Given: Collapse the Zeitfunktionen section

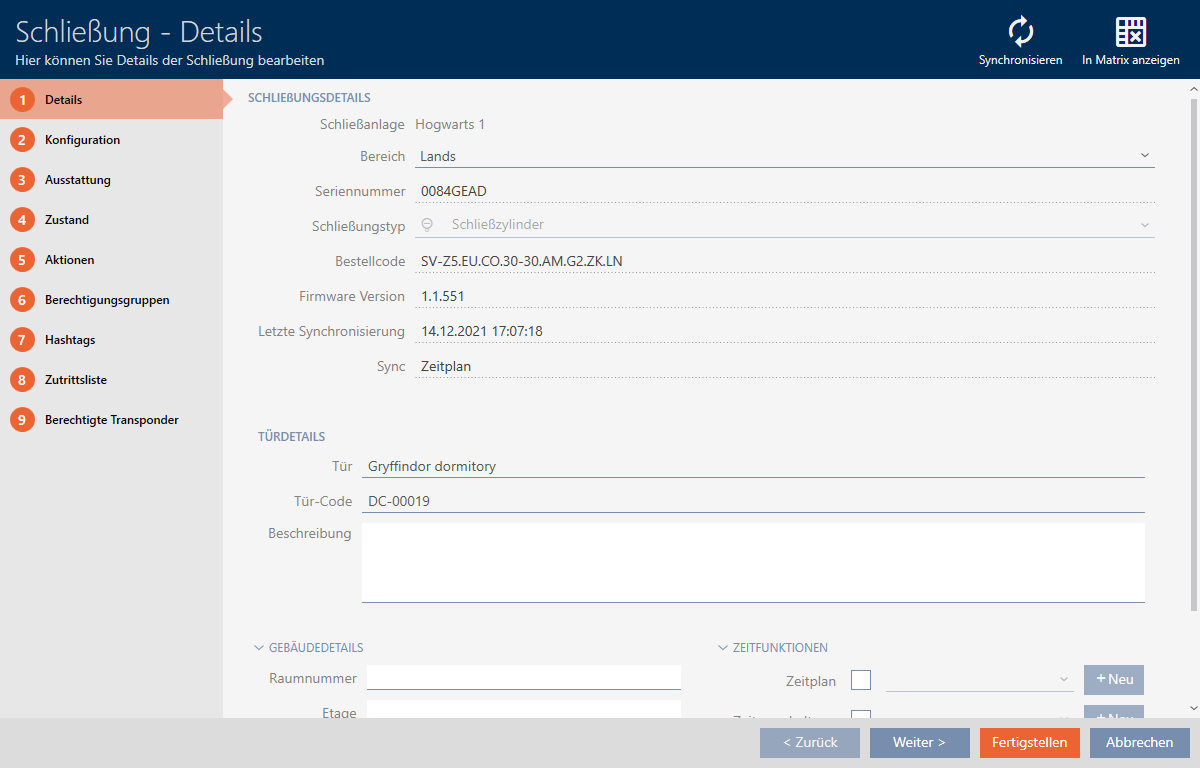Looking at the screenshot, I should click(723, 648).
